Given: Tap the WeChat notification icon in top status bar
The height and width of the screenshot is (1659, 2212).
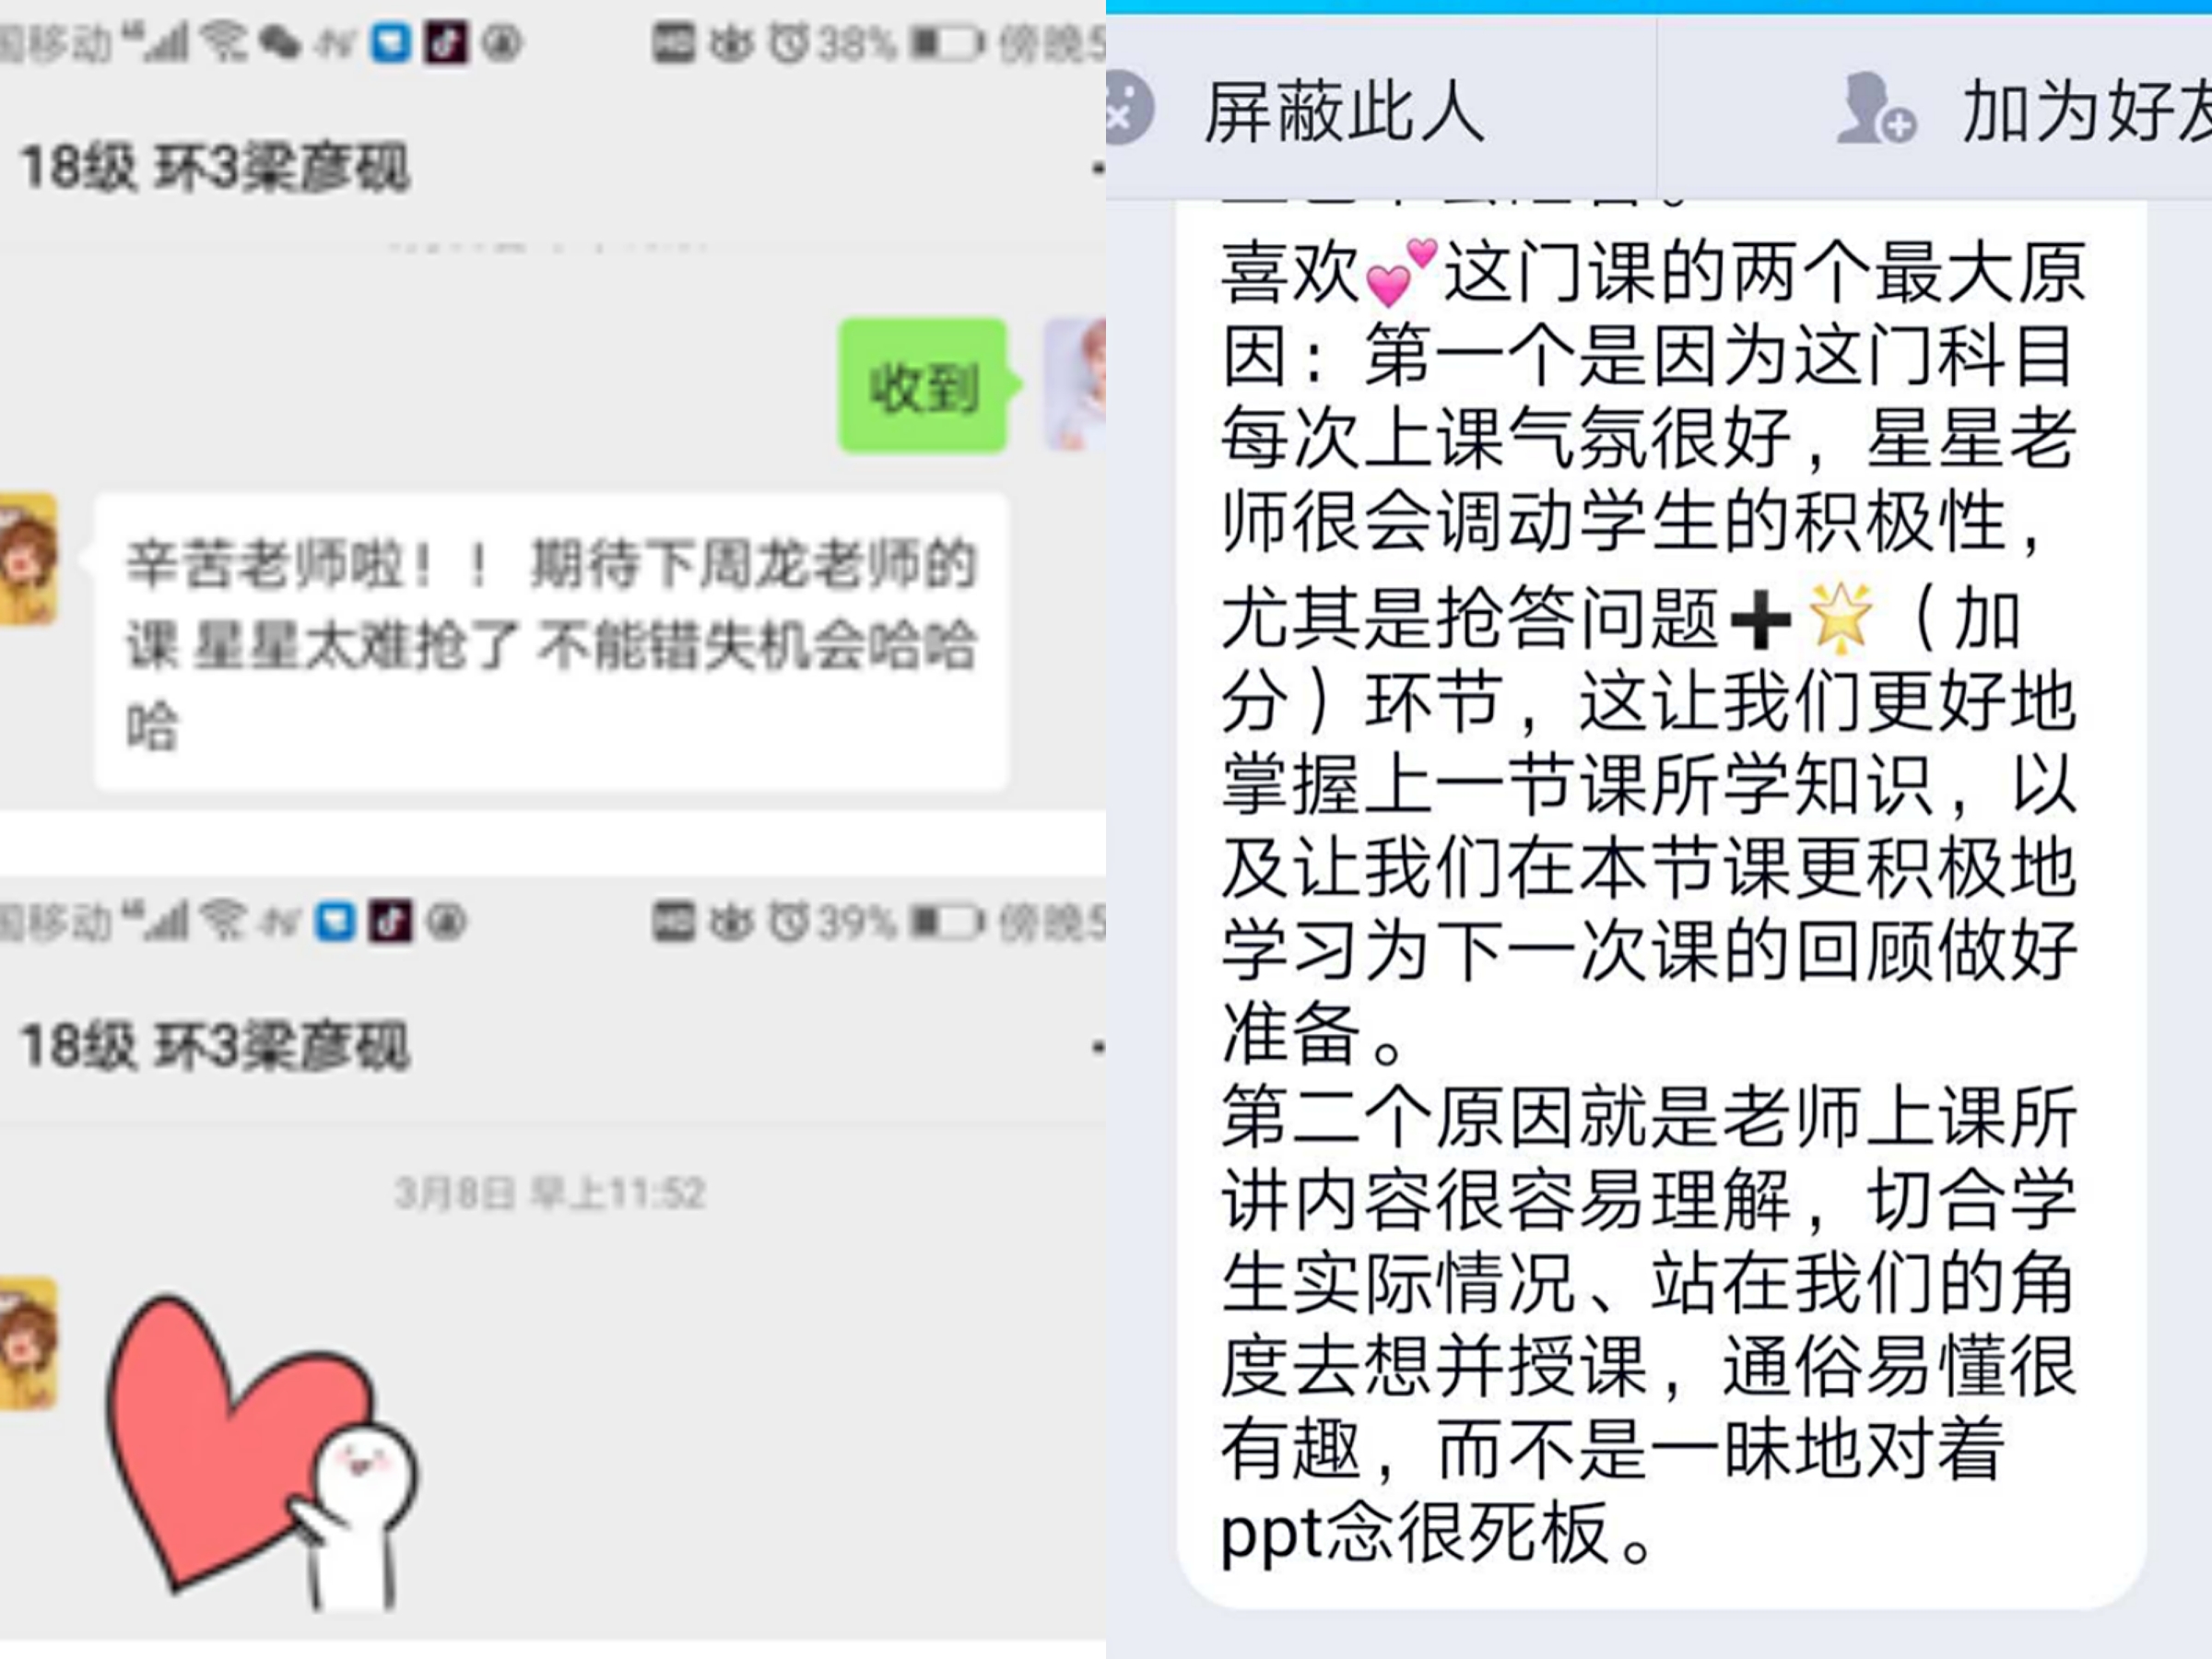Looking at the screenshot, I should coord(279,43).
